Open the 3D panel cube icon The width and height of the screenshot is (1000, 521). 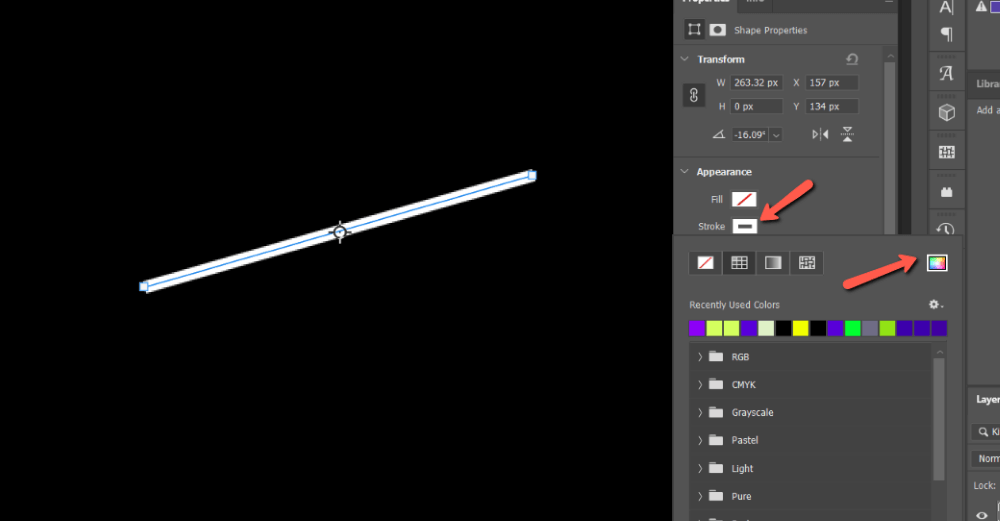click(946, 113)
